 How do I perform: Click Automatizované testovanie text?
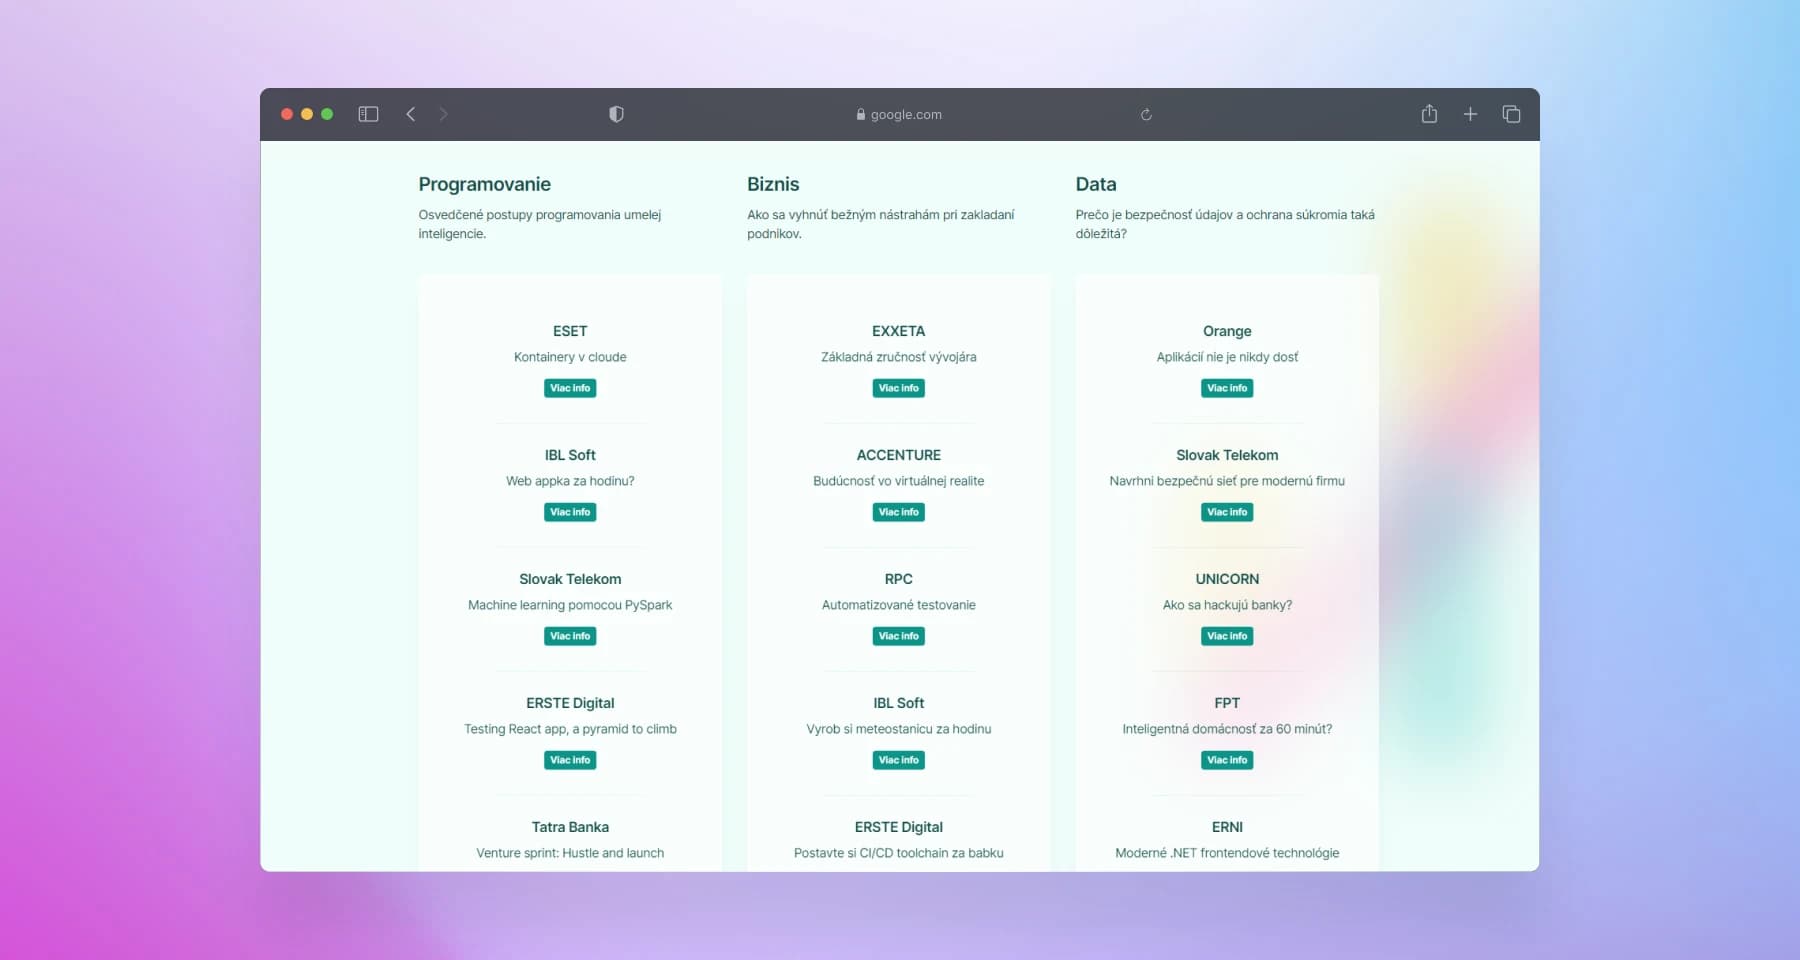pyautogui.click(x=898, y=605)
